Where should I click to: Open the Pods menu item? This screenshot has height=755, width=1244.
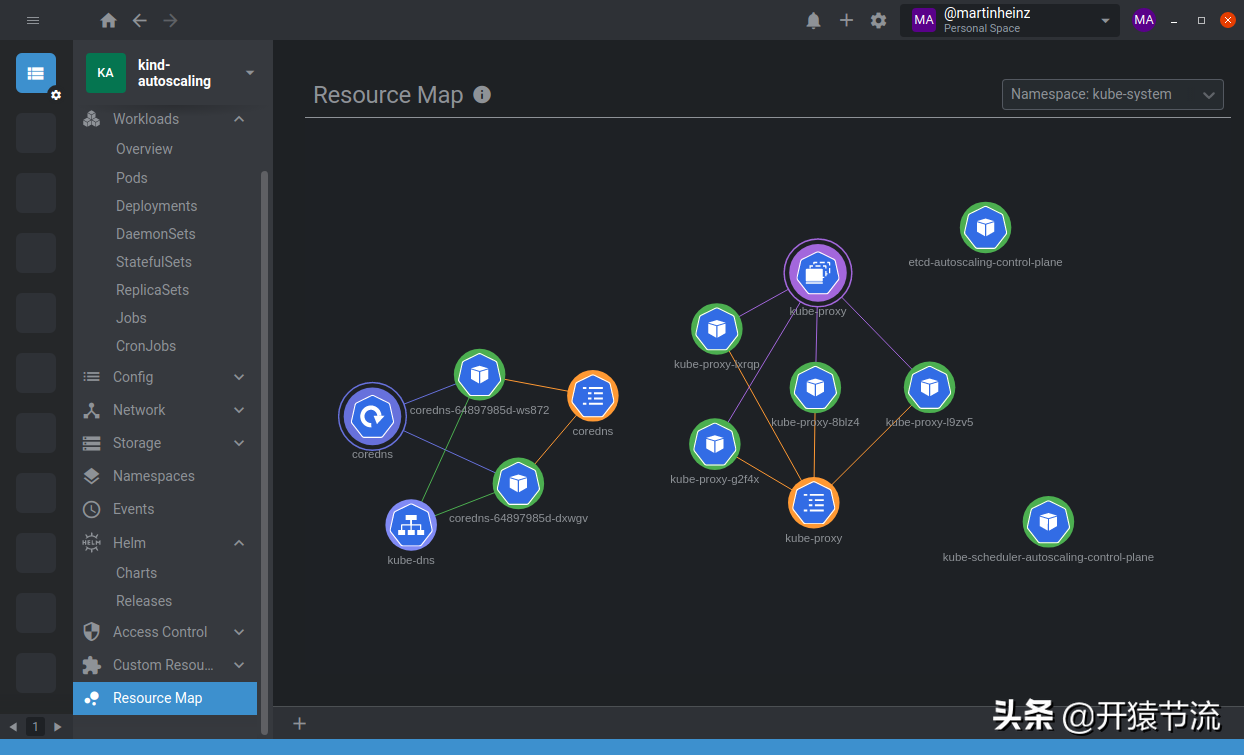click(x=132, y=178)
